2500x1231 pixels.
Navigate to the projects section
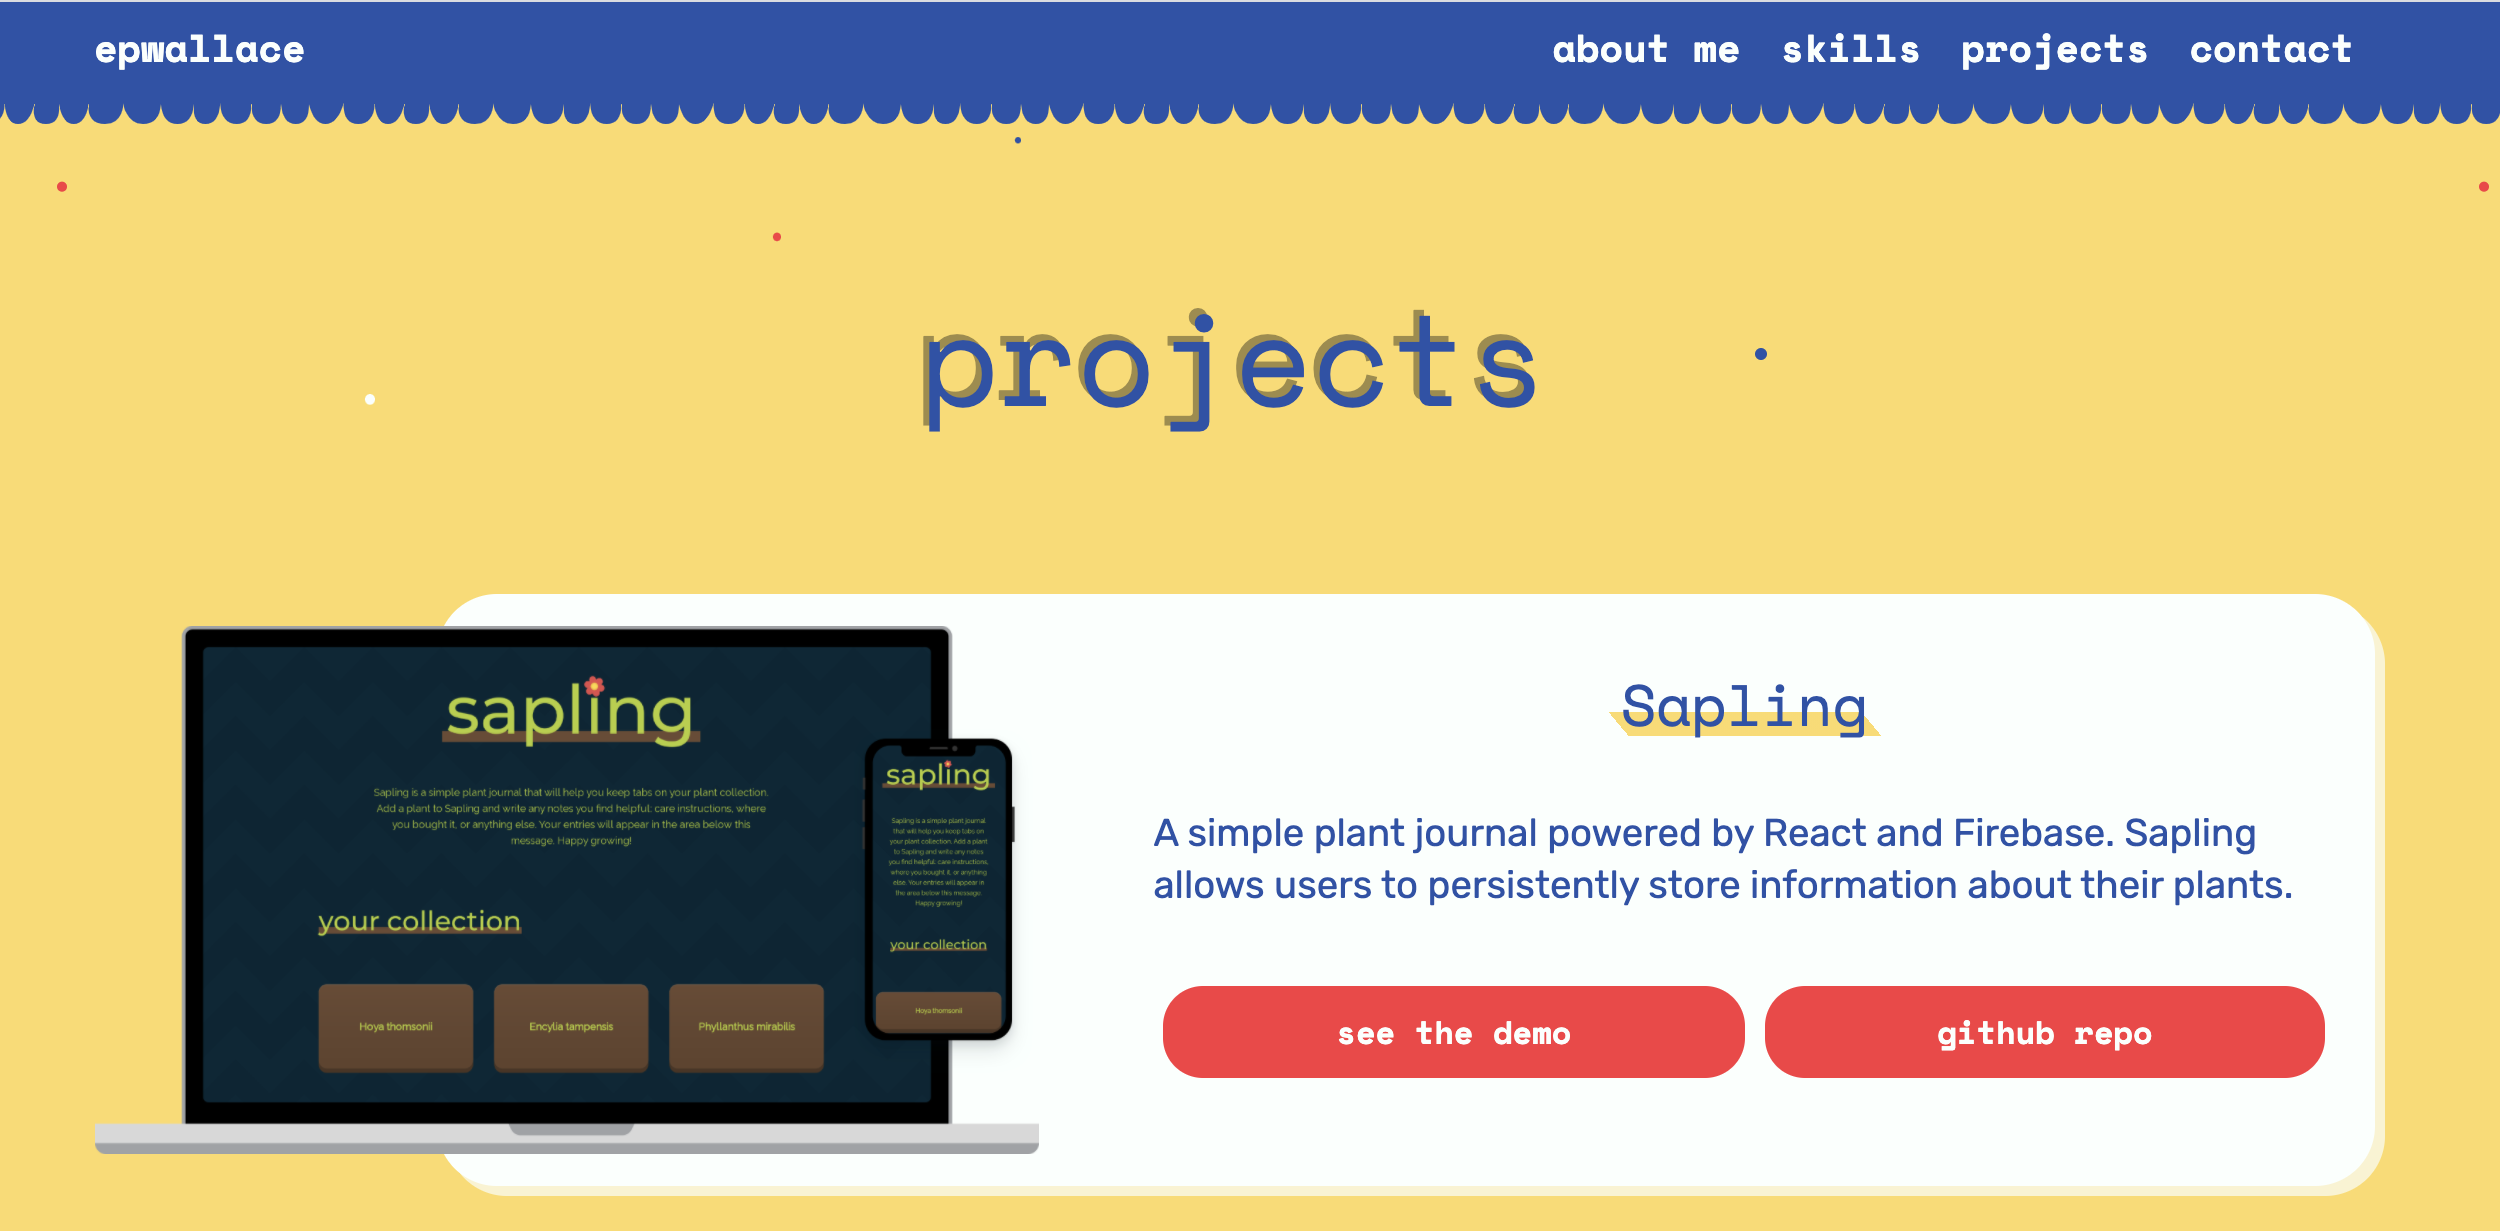coord(2057,49)
